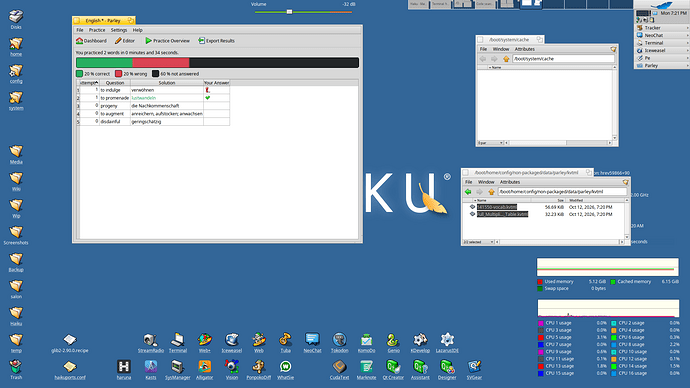Select the 'to augment' question cell
This screenshot has height=388, width=690.
point(115,113)
